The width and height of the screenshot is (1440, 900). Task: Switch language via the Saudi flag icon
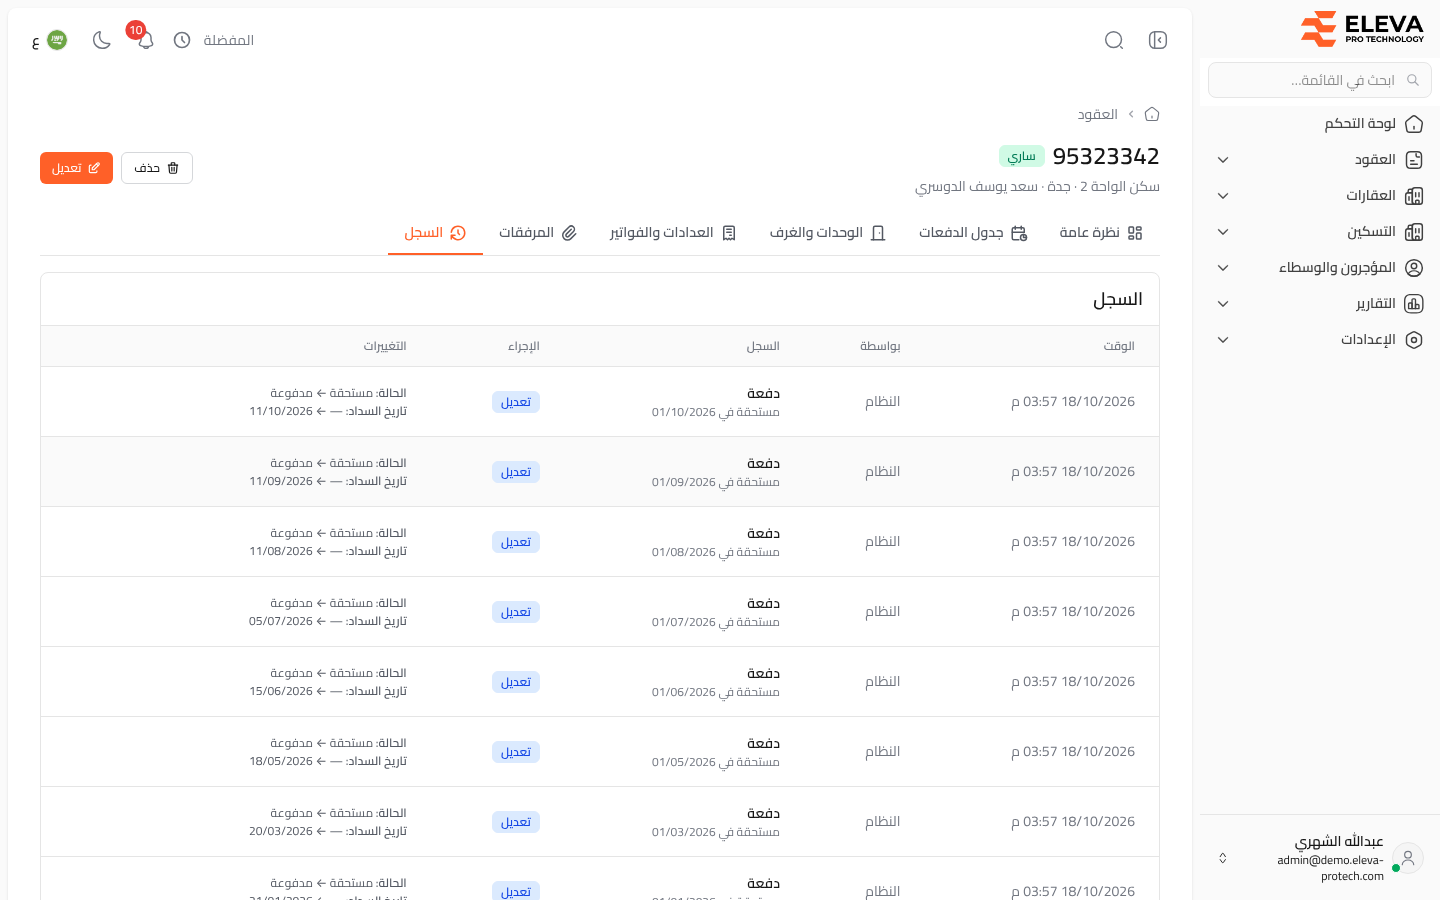tap(57, 40)
